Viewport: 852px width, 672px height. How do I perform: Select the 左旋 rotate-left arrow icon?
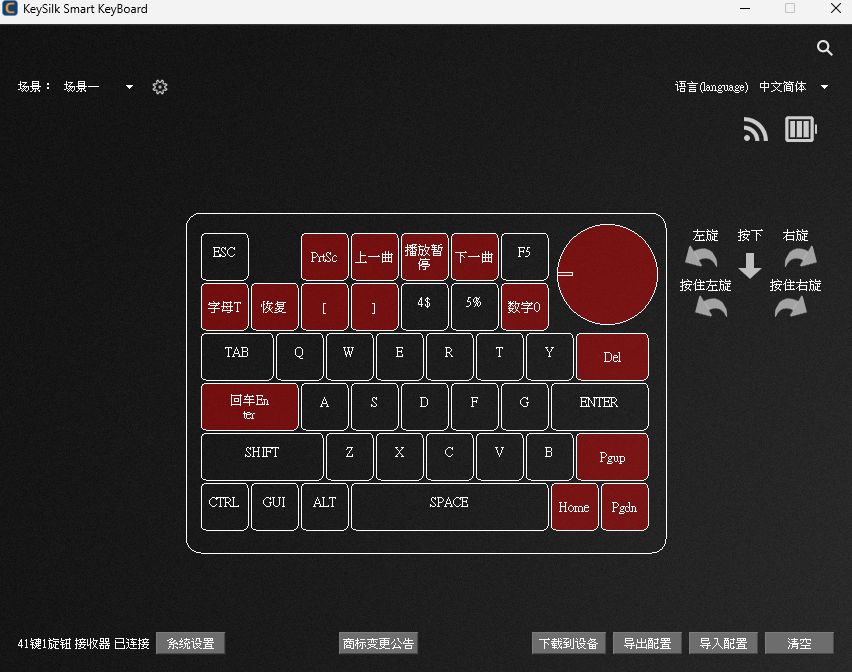coord(701,256)
